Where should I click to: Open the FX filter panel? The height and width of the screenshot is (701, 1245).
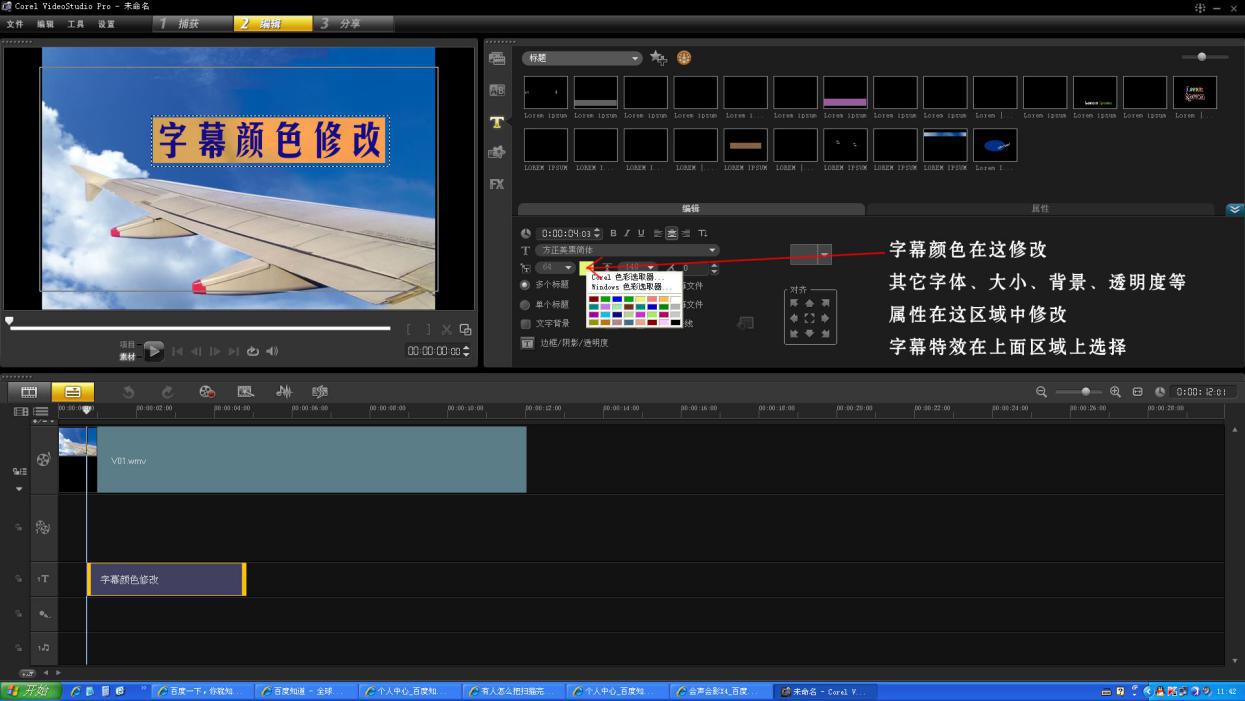coord(496,185)
